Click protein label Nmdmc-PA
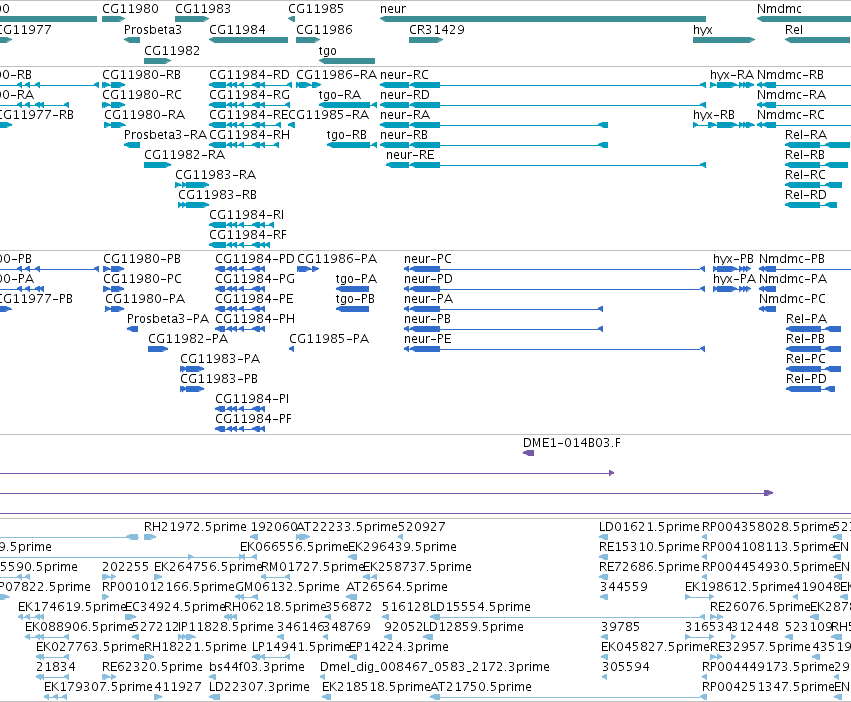This screenshot has width=851, height=702. (x=793, y=279)
